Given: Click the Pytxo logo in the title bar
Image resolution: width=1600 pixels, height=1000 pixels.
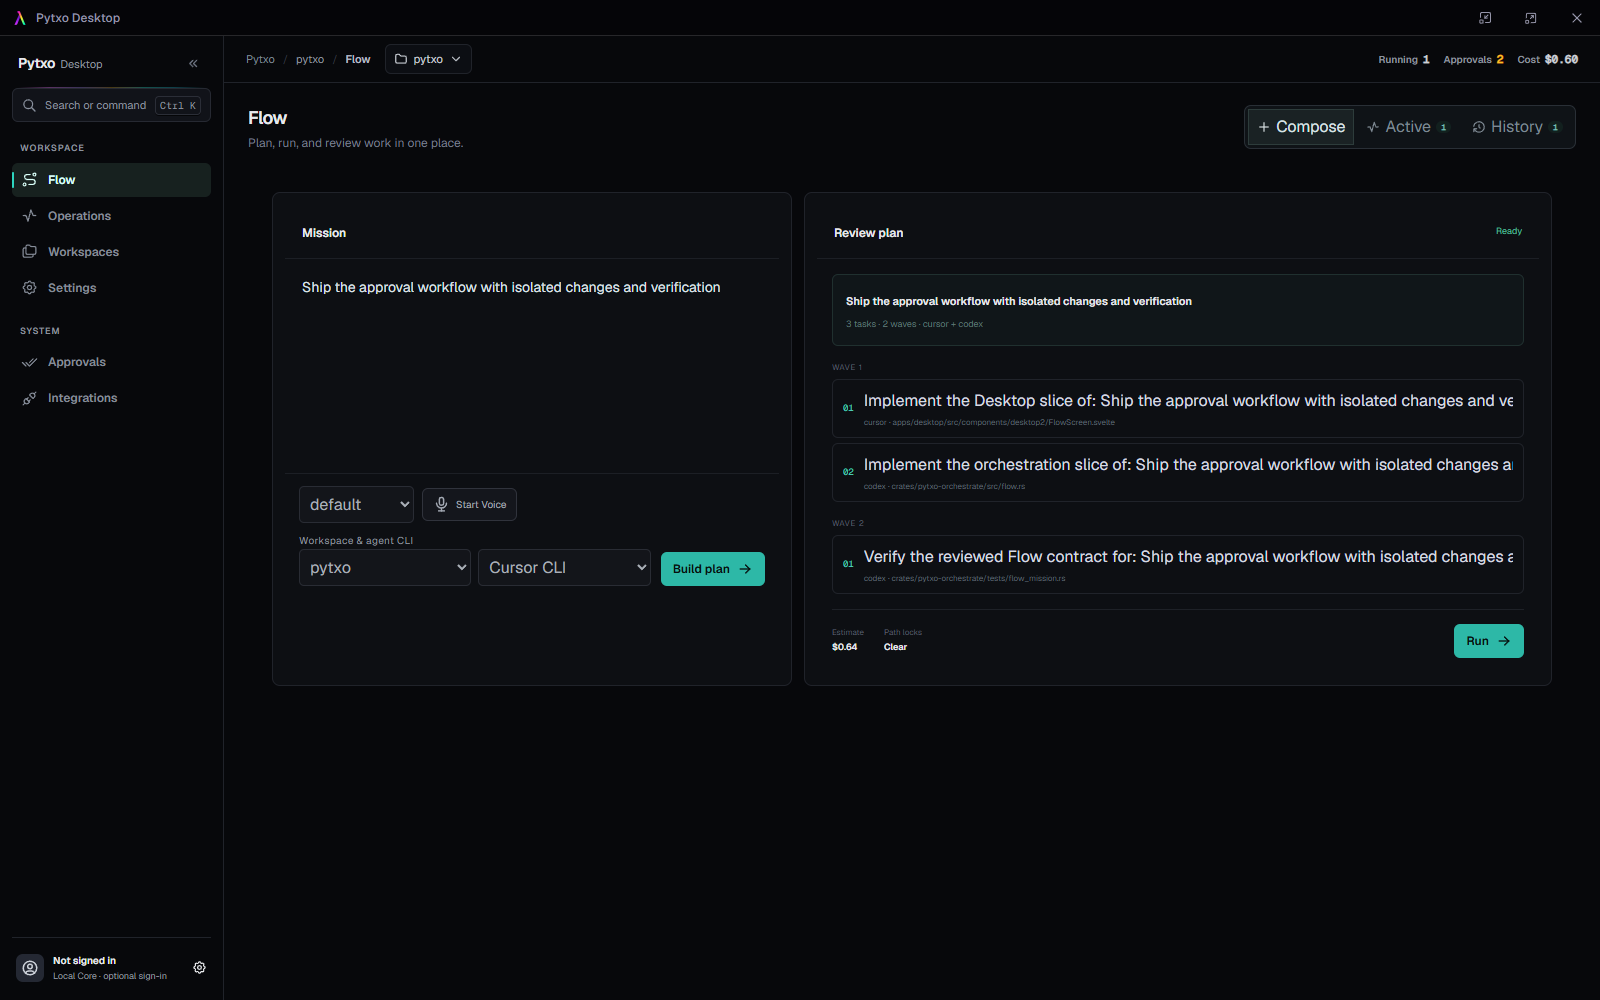Looking at the screenshot, I should coord(20,18).
